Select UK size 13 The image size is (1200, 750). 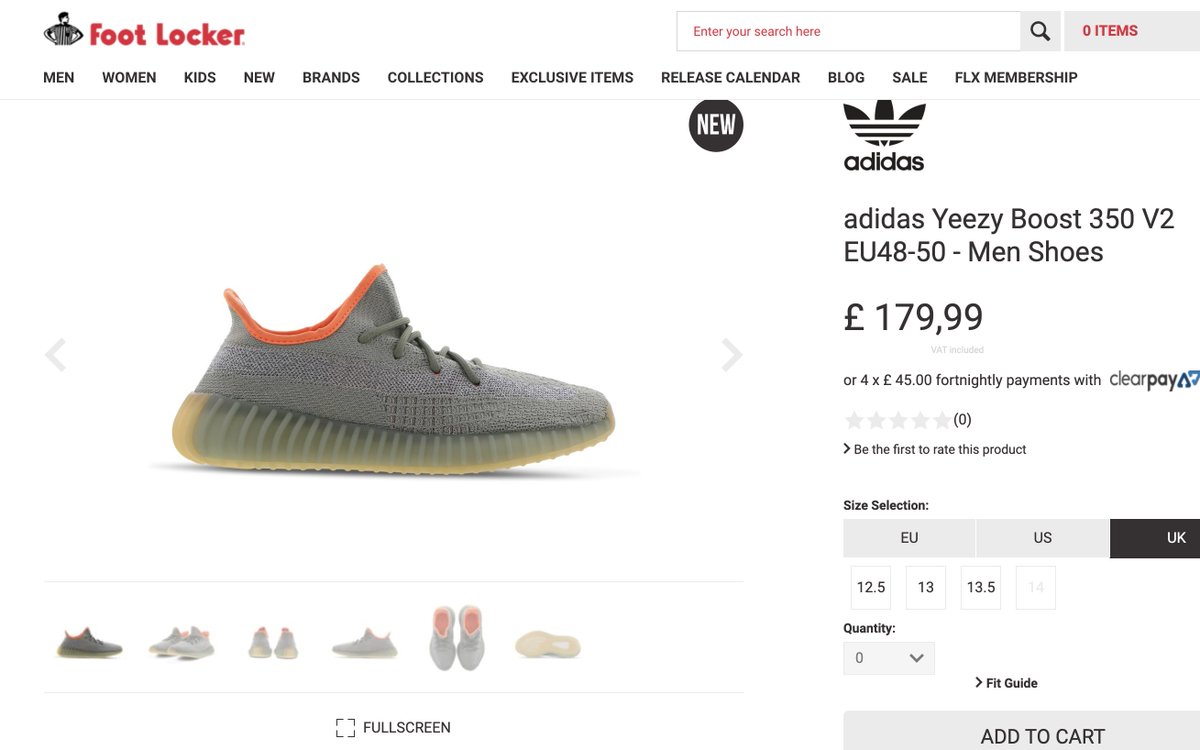tap(926, 587)
